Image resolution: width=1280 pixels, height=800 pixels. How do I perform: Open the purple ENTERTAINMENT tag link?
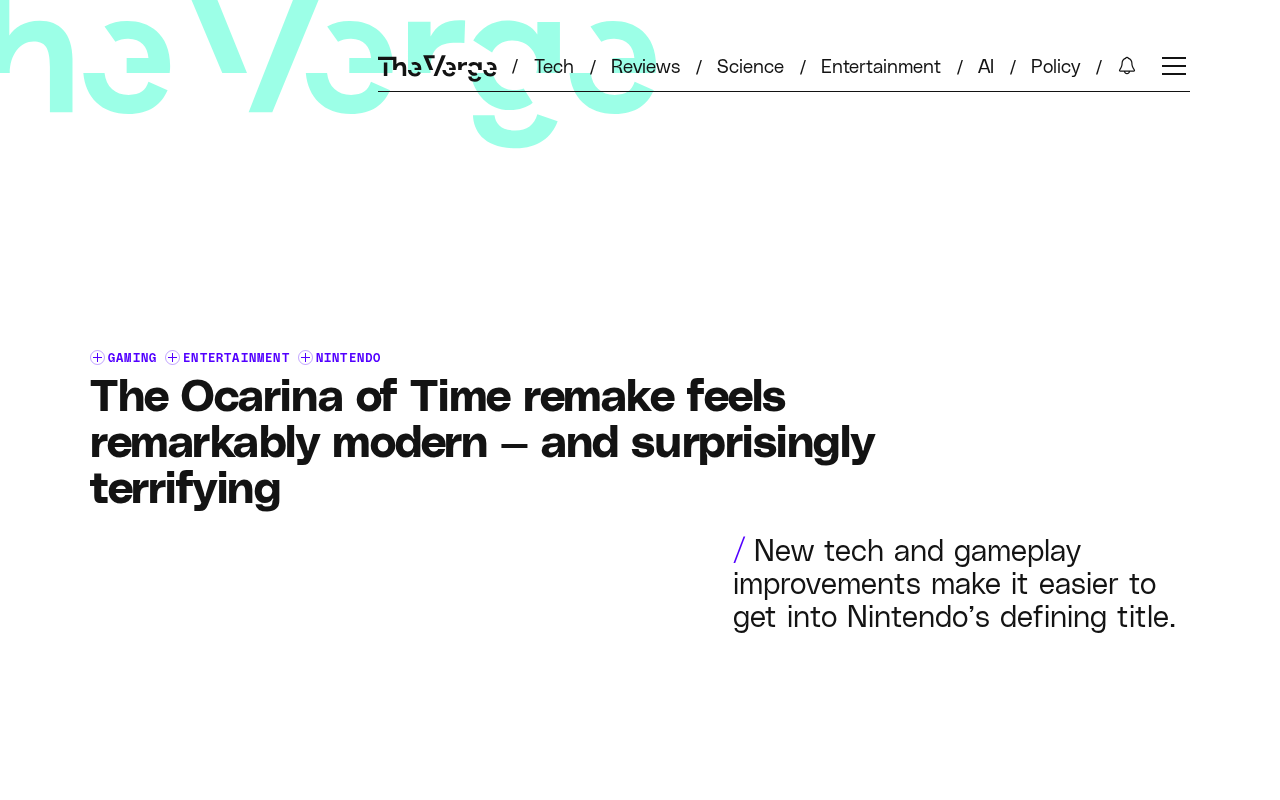coord(236,358)
